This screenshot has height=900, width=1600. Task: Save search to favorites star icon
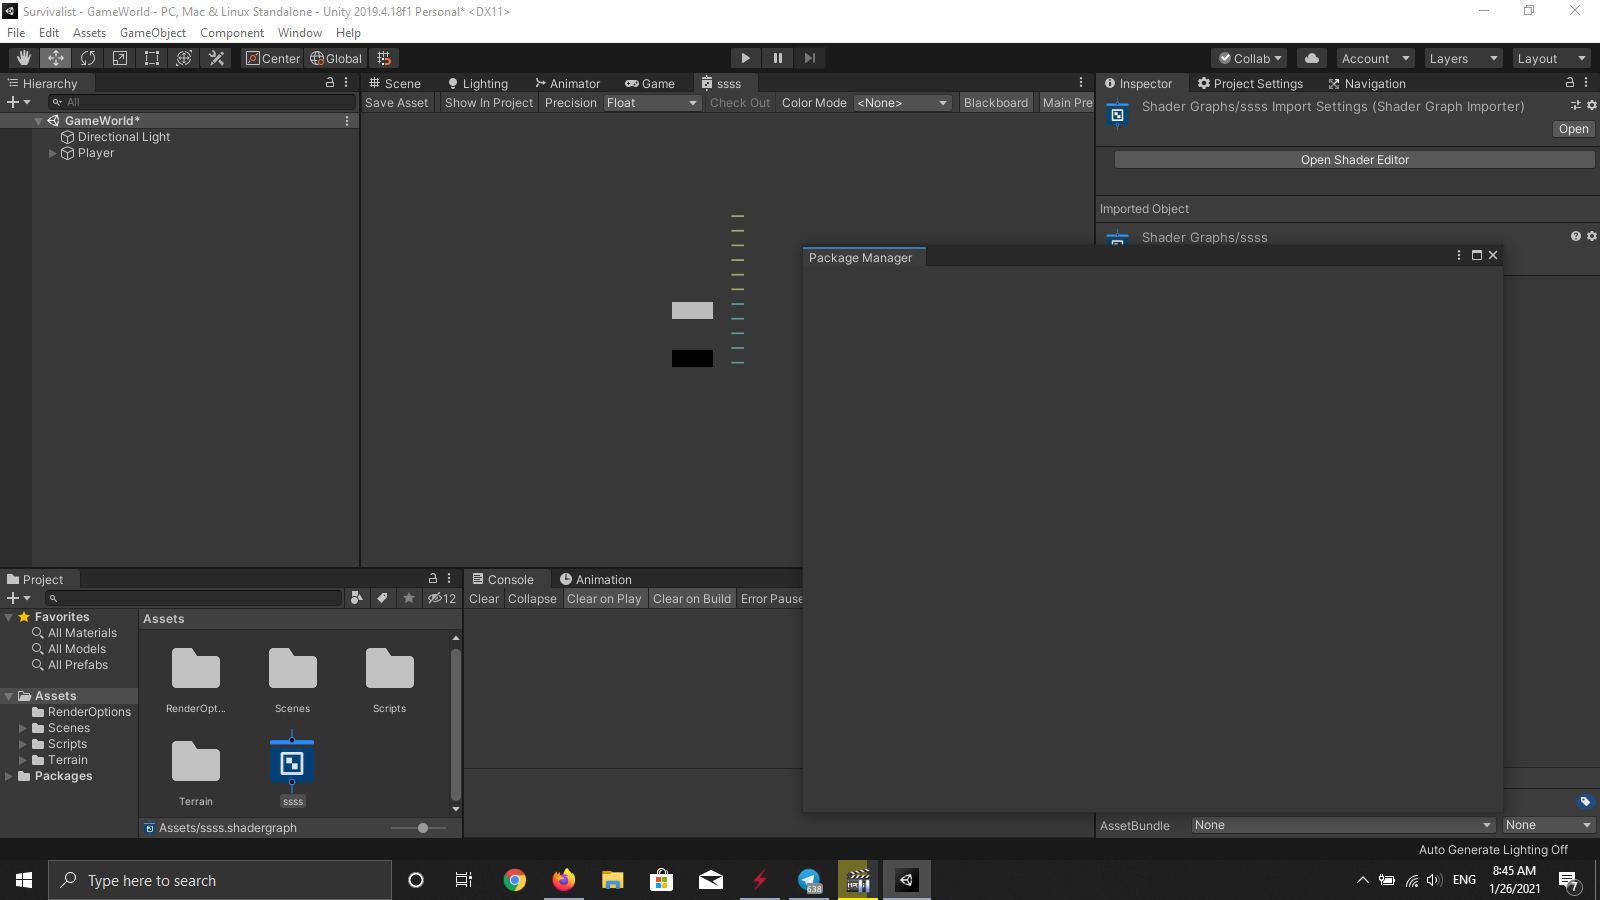(x=409, y=598)
